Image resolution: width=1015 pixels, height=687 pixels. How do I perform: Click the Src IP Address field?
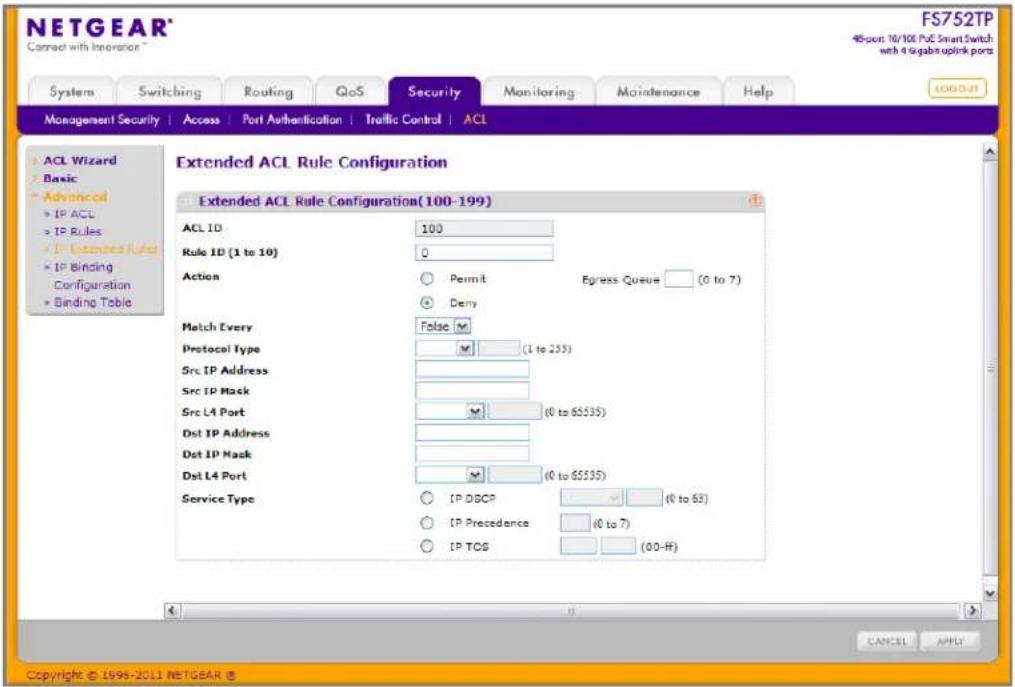pyautogui.click(x=472, y=369)
